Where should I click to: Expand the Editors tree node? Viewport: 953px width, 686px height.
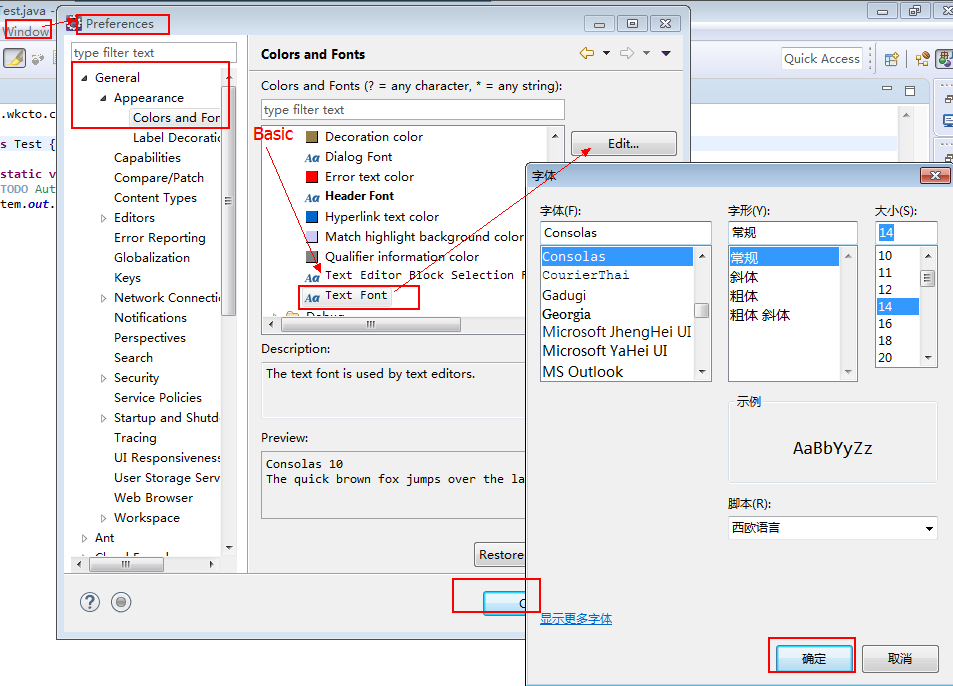(103, 218)
